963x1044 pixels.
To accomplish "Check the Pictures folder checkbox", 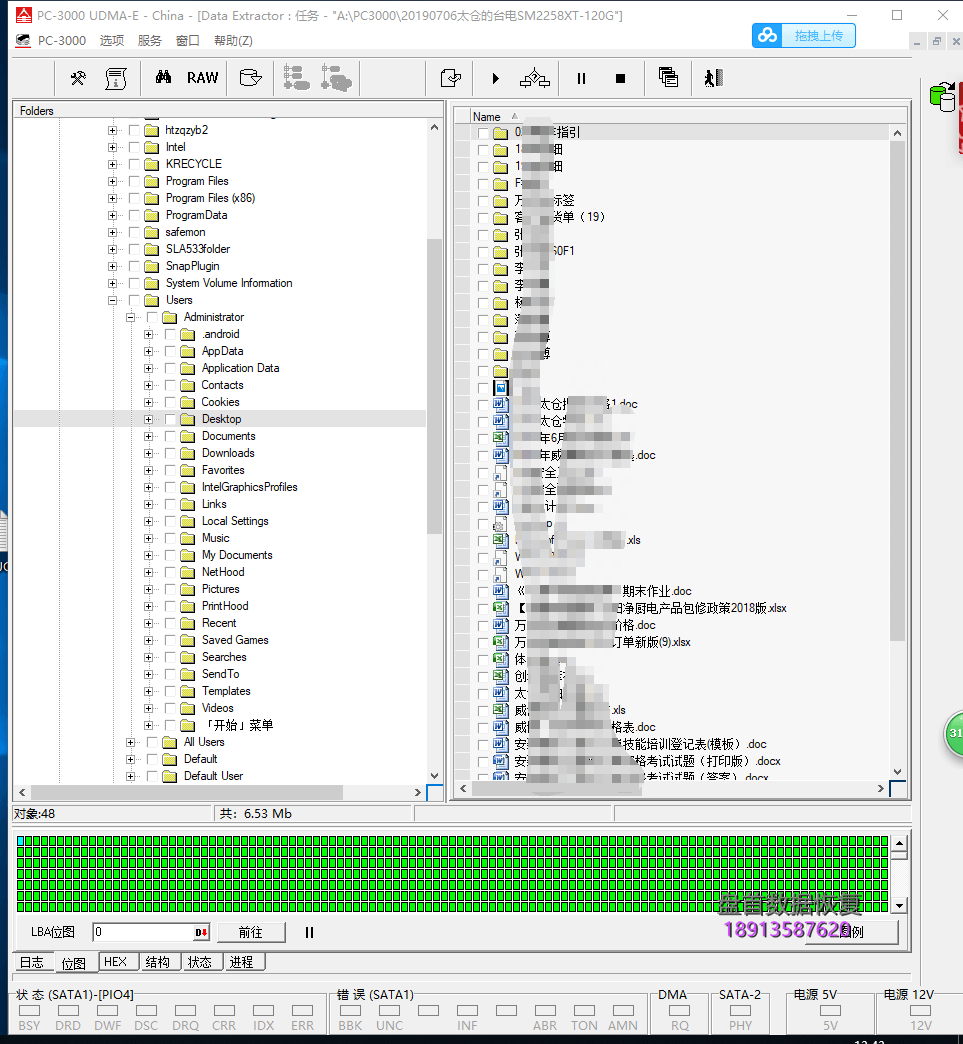I will (x=170, y=589).
